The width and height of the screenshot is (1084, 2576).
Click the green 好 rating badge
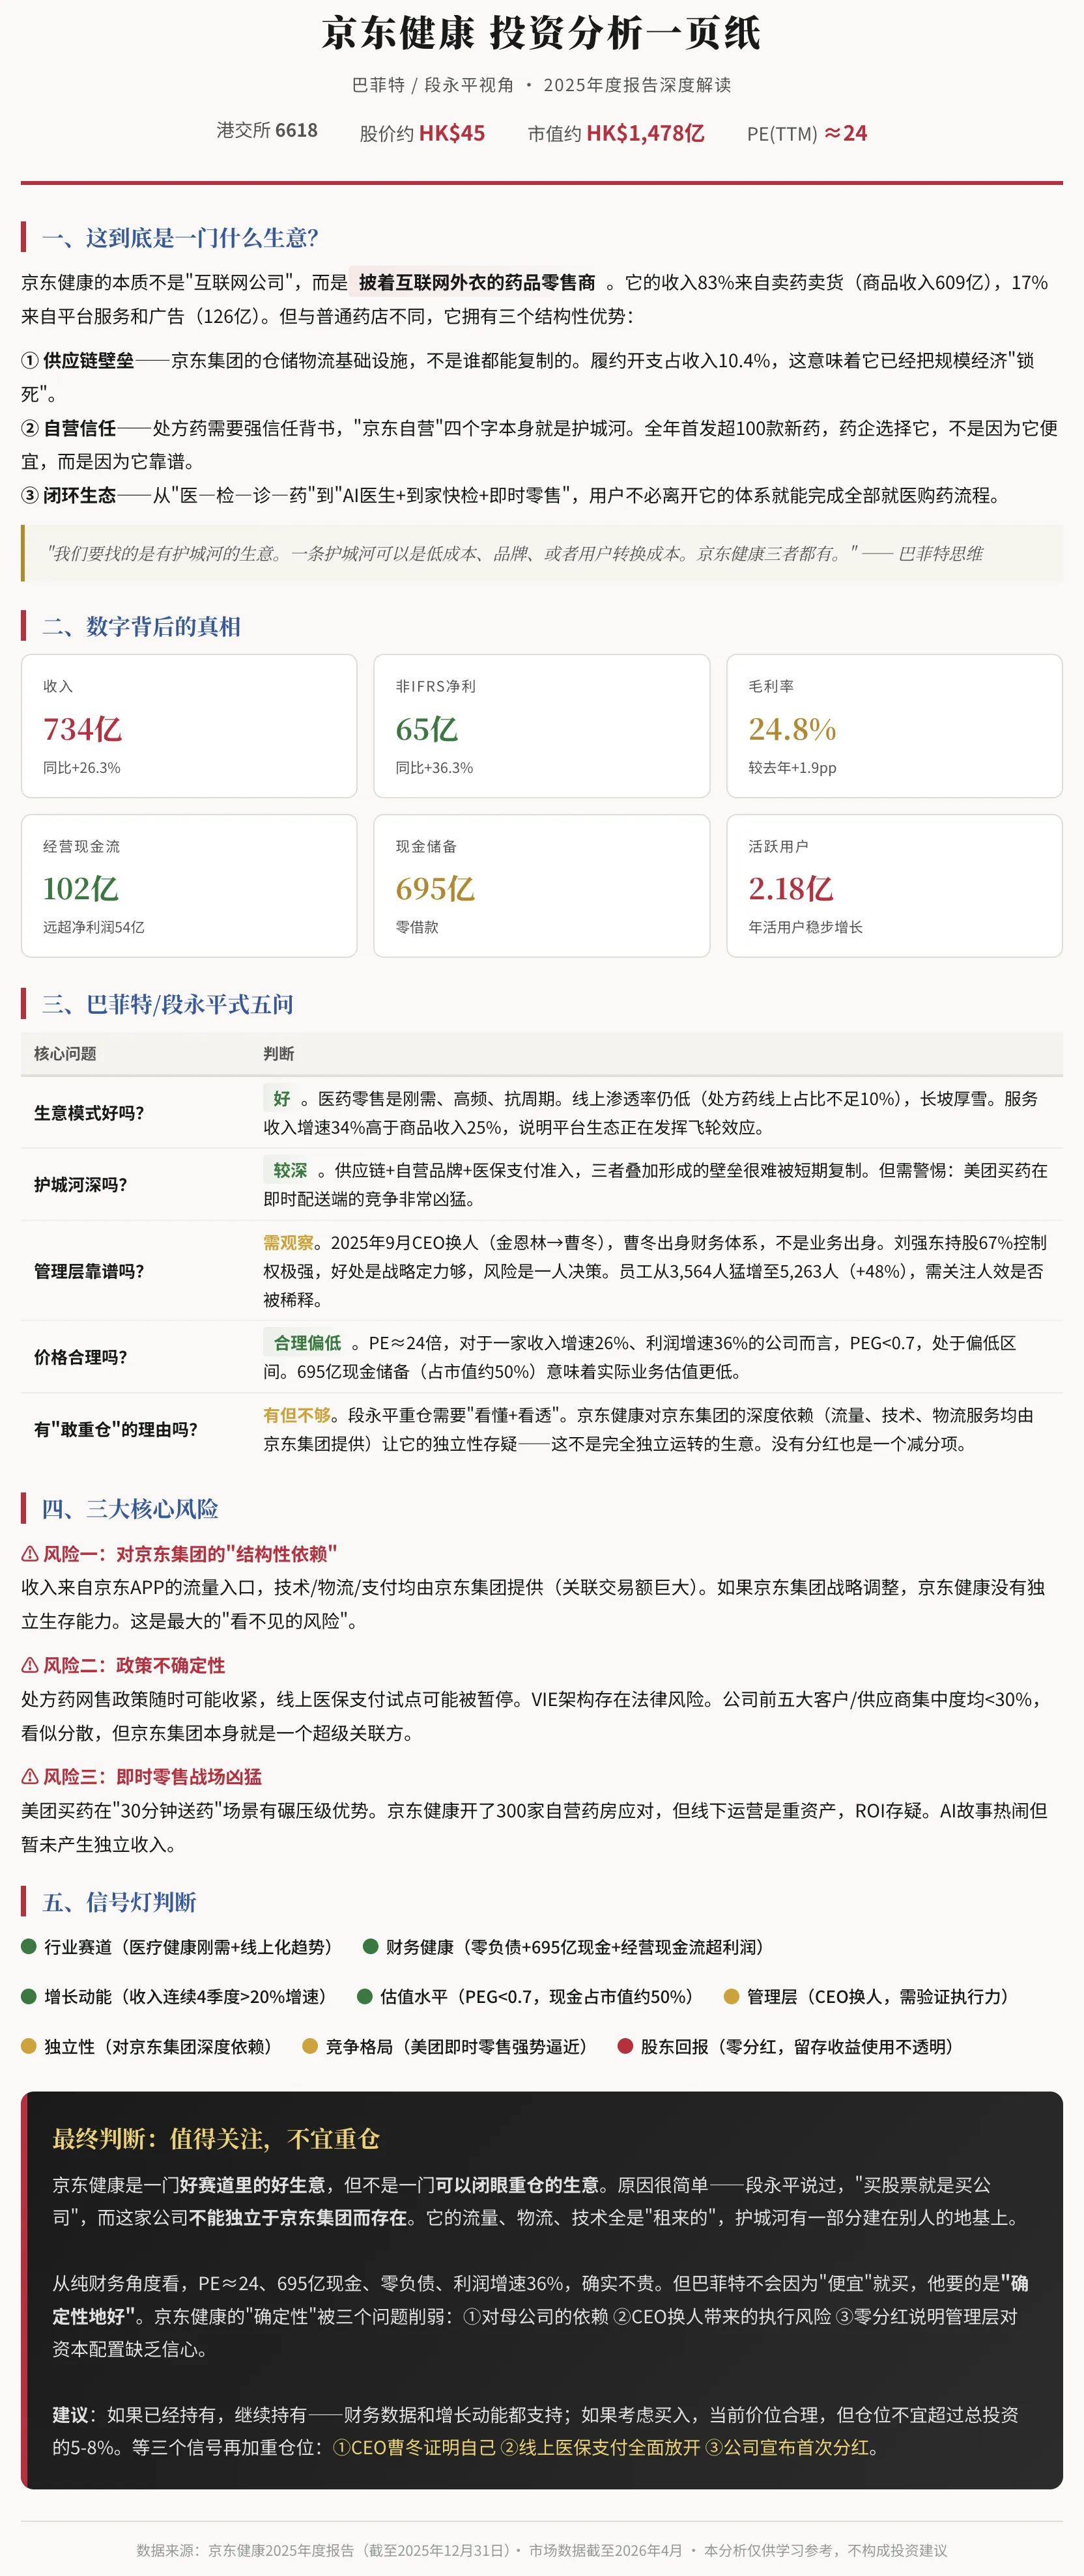click(x=282, y=1098)
